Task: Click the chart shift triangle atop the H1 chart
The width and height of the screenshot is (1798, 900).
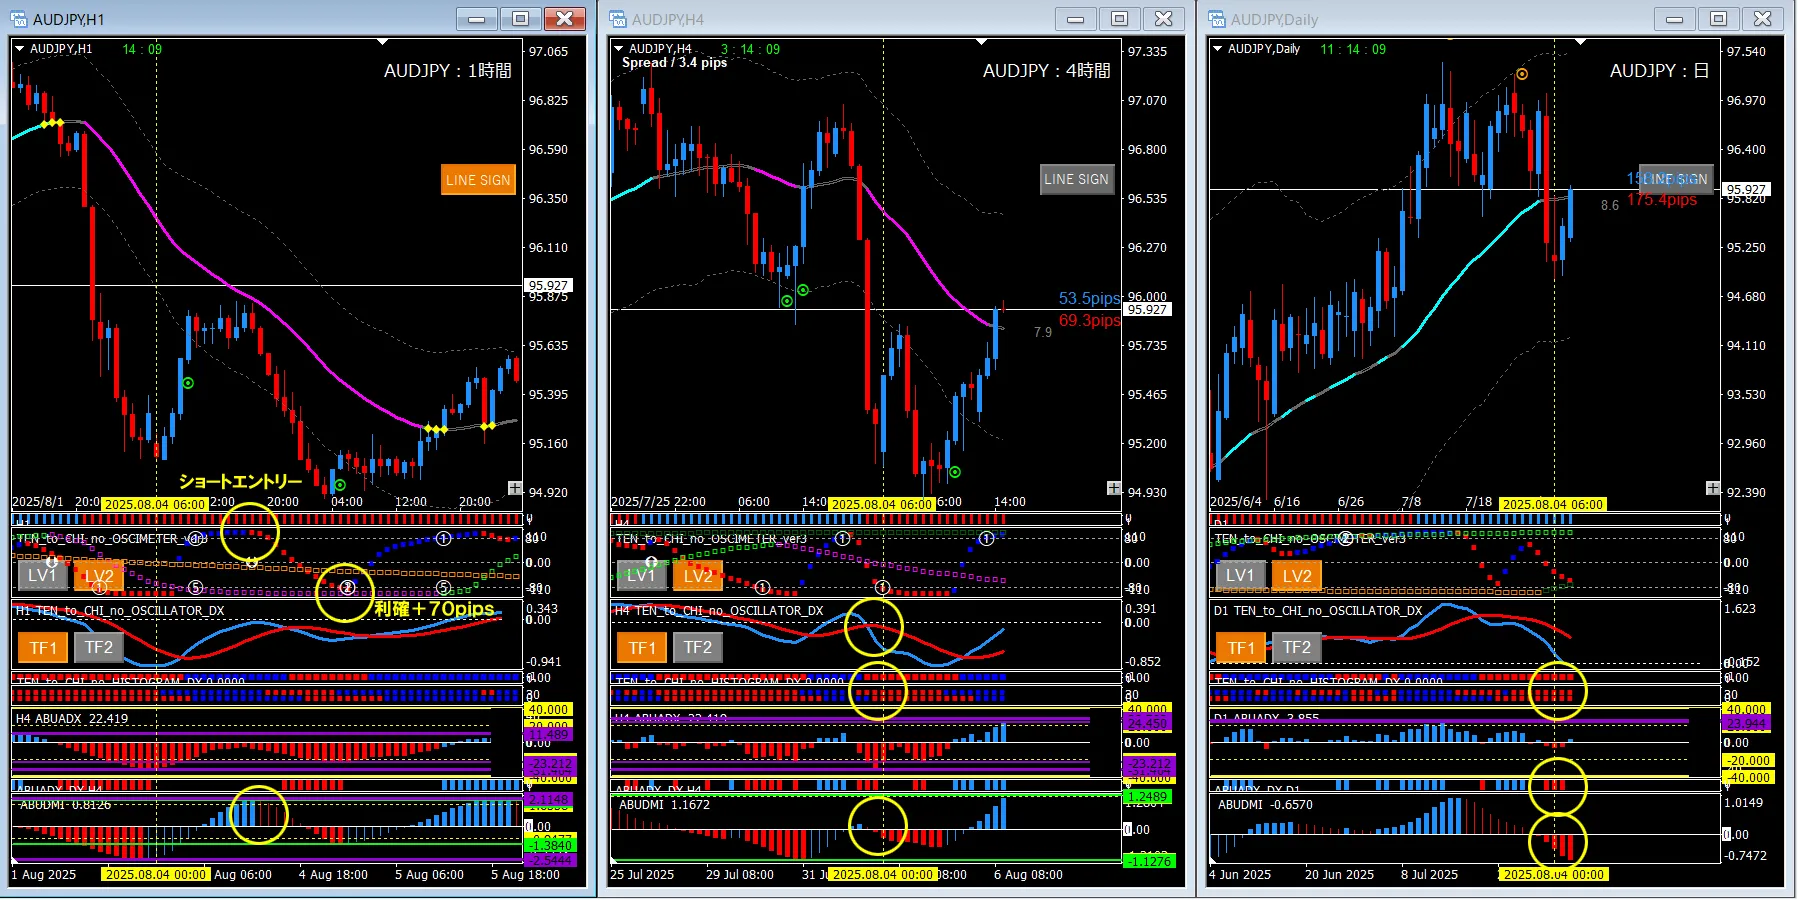Action: pos(382,42)
